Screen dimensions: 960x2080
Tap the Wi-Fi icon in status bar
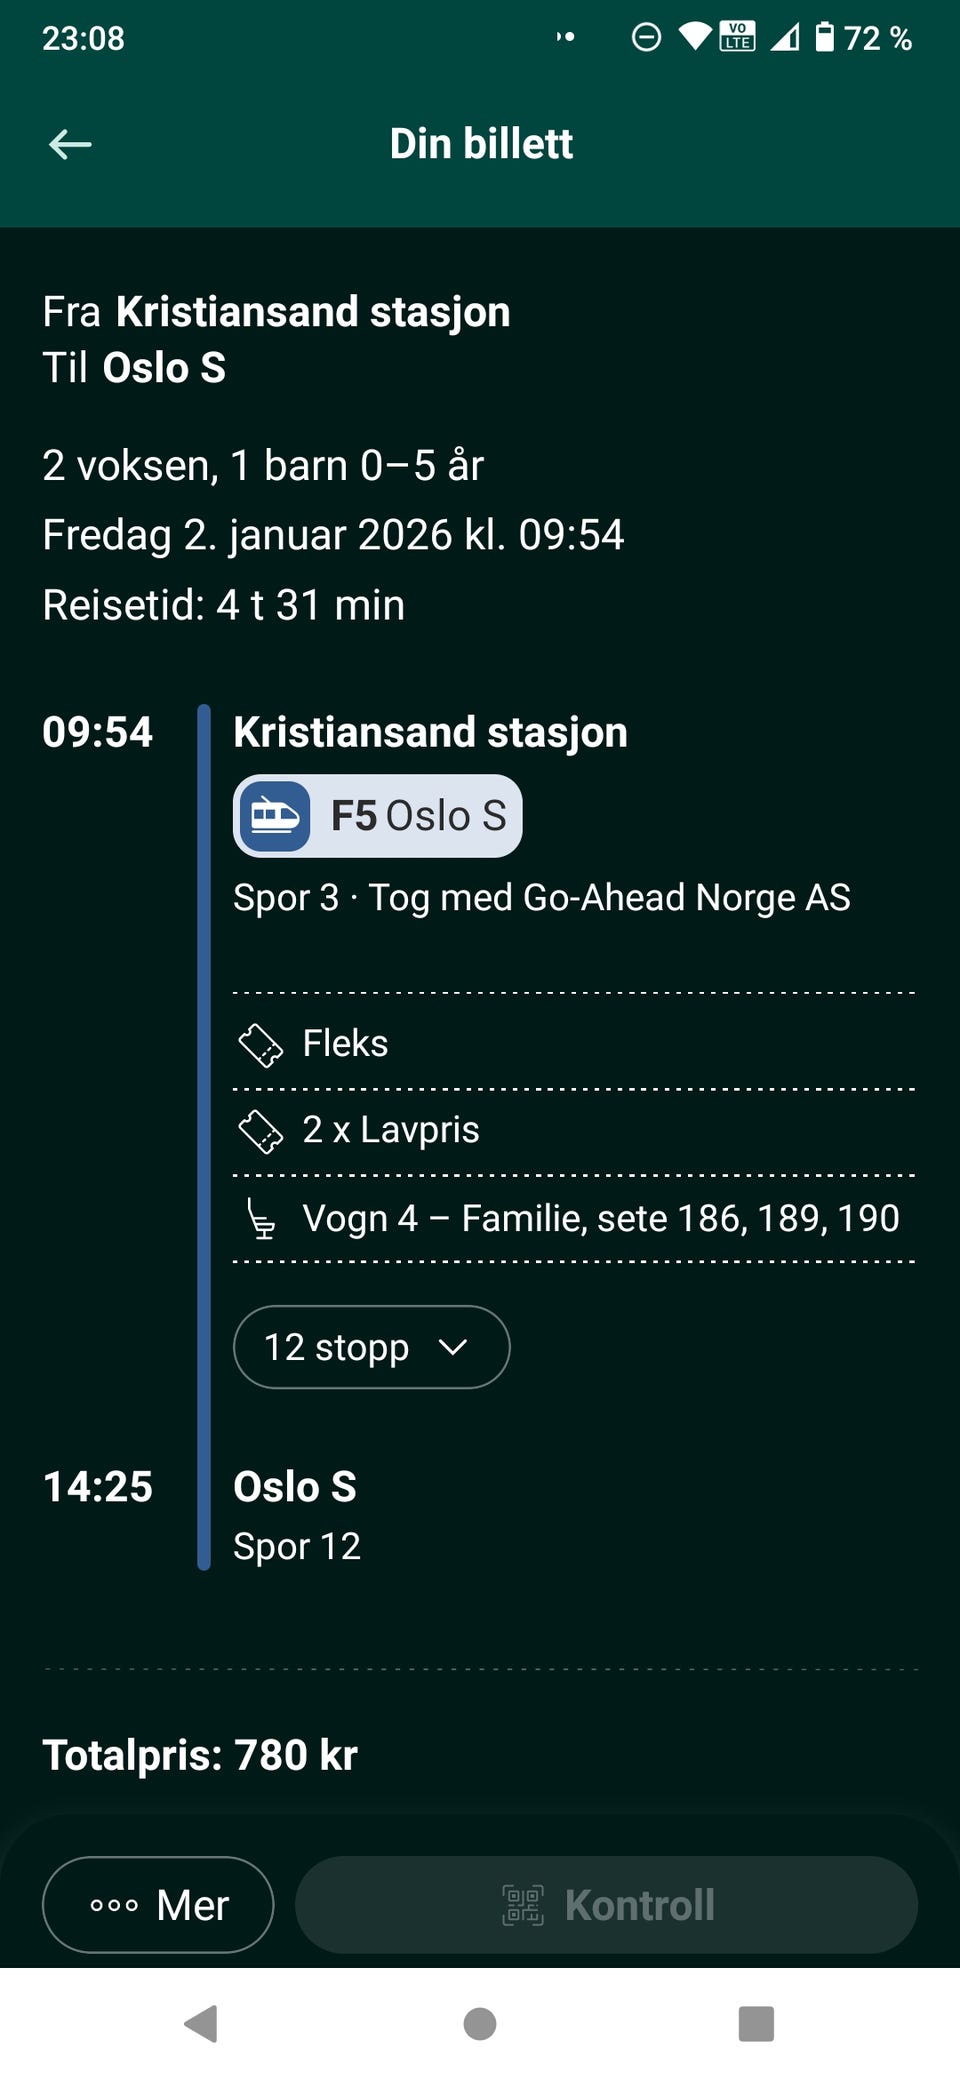(x=695, y=37)
